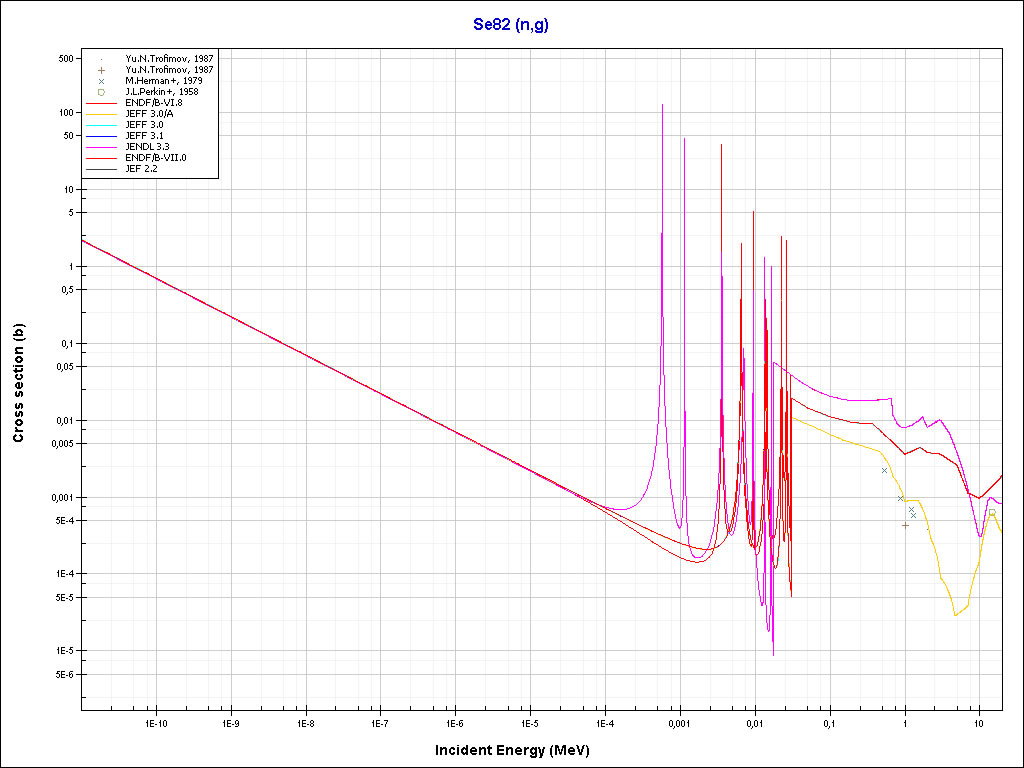Click the JEF 2.2 legend entry text
The height and width of the screenshot is (768, 1024).
click(141, 169)
